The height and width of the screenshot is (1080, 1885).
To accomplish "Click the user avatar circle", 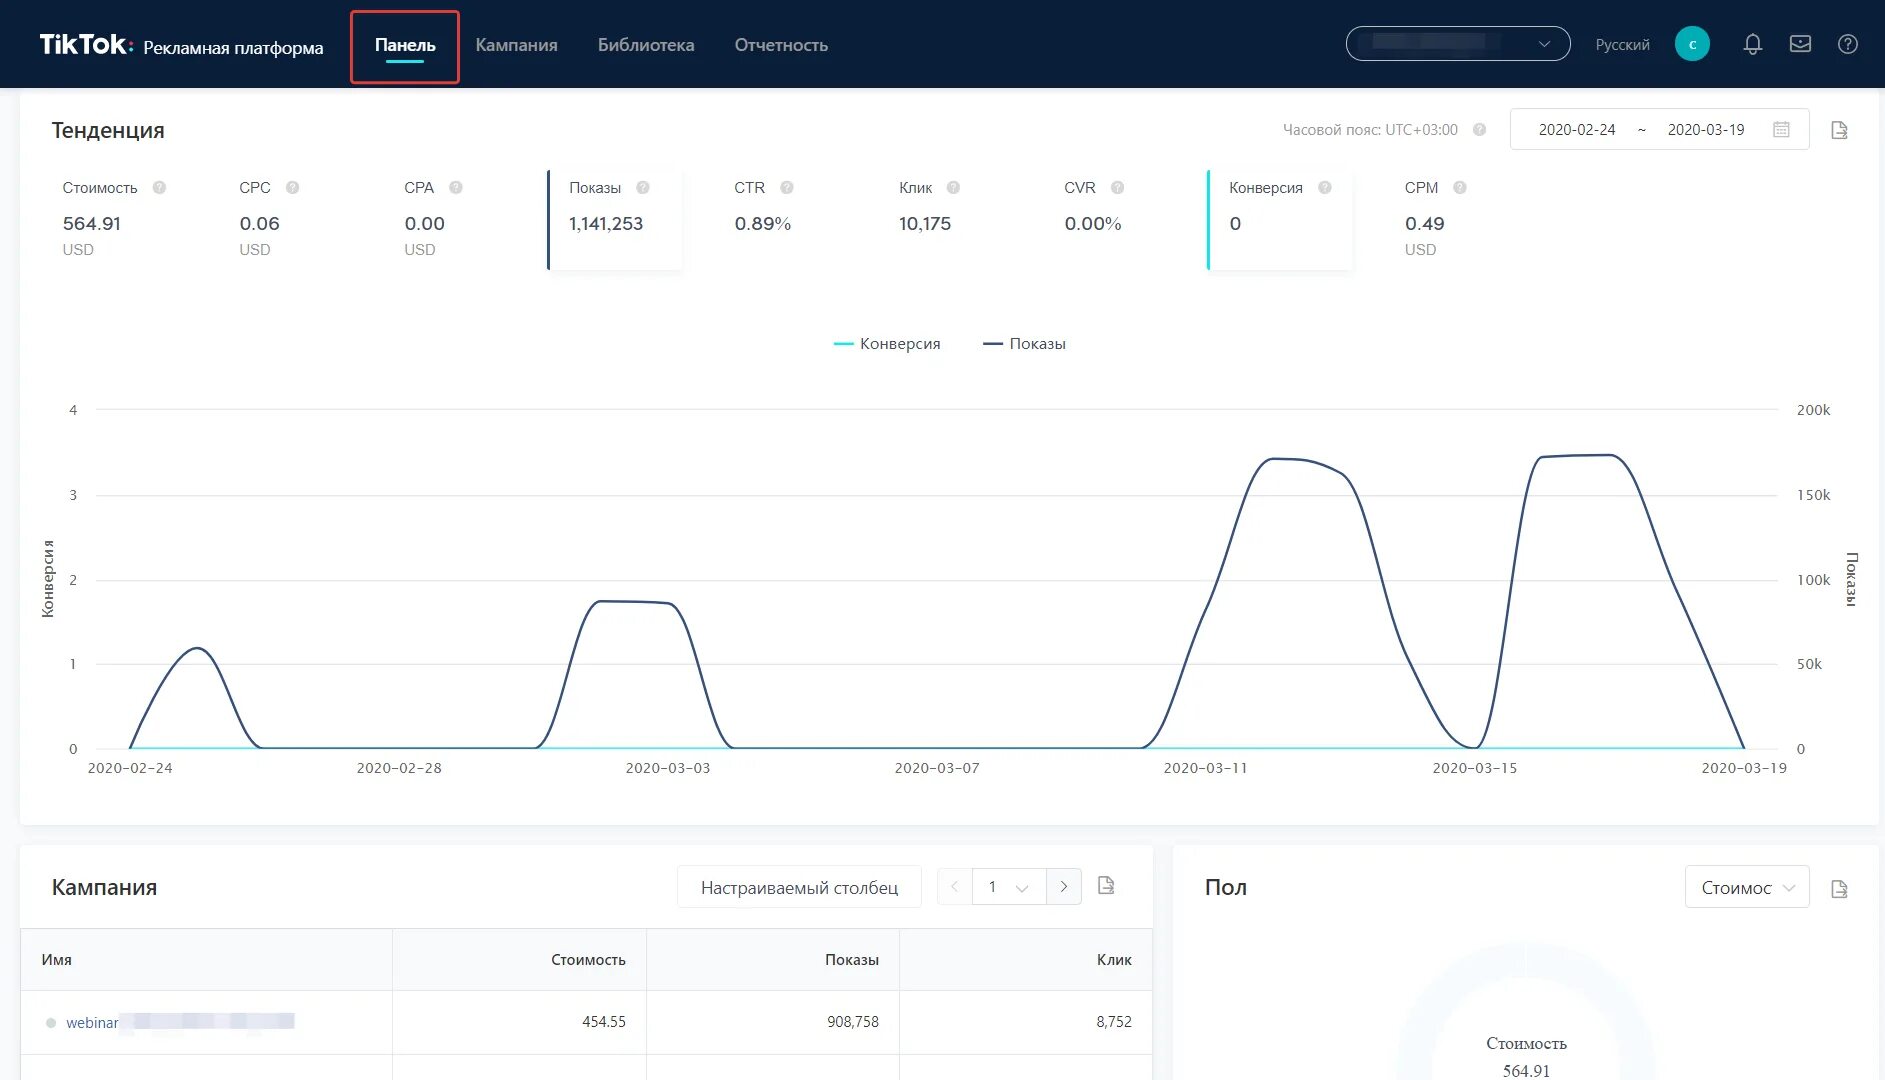I will (1692, 44).
